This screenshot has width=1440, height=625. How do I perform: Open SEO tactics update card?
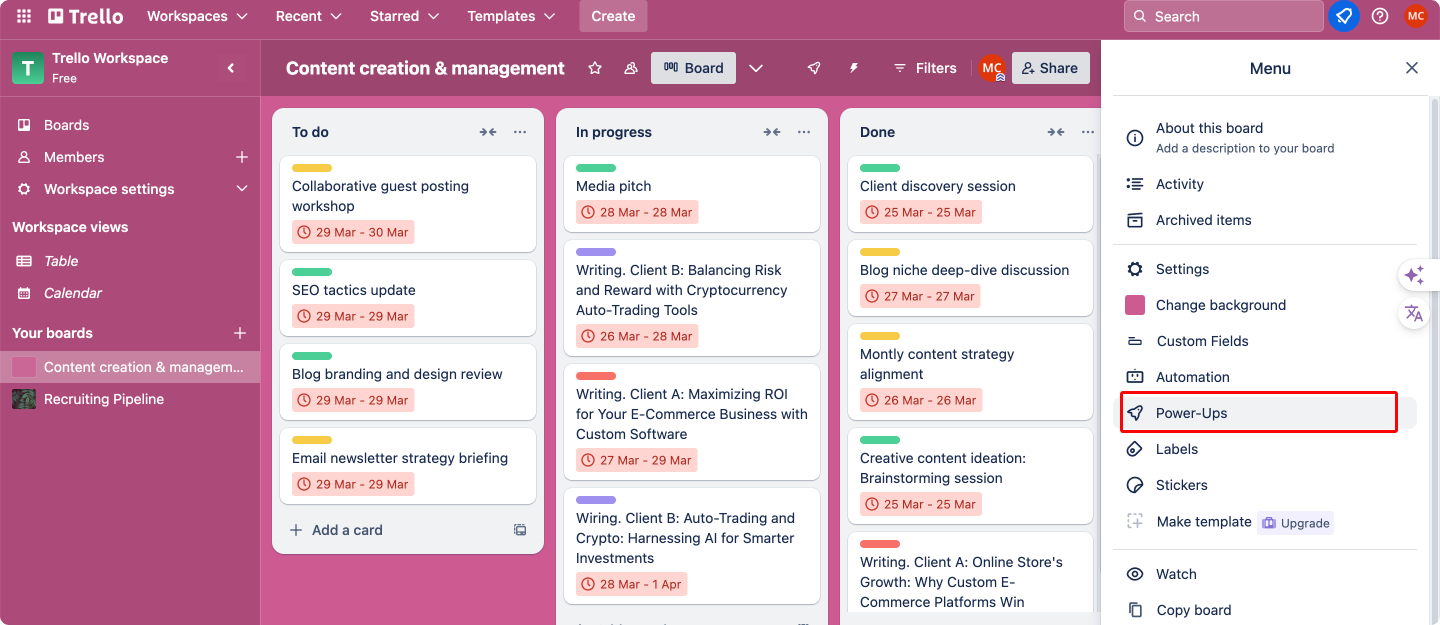(x=408, y=298)
